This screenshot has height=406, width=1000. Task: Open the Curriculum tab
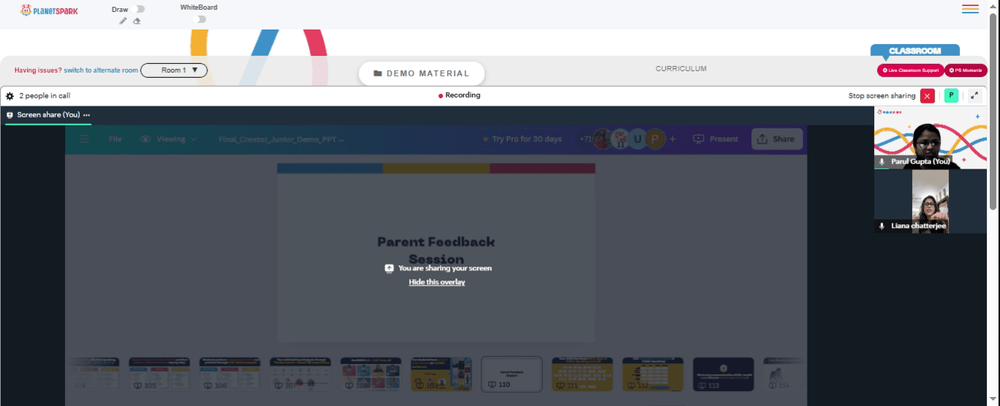[x=680, y=69]
